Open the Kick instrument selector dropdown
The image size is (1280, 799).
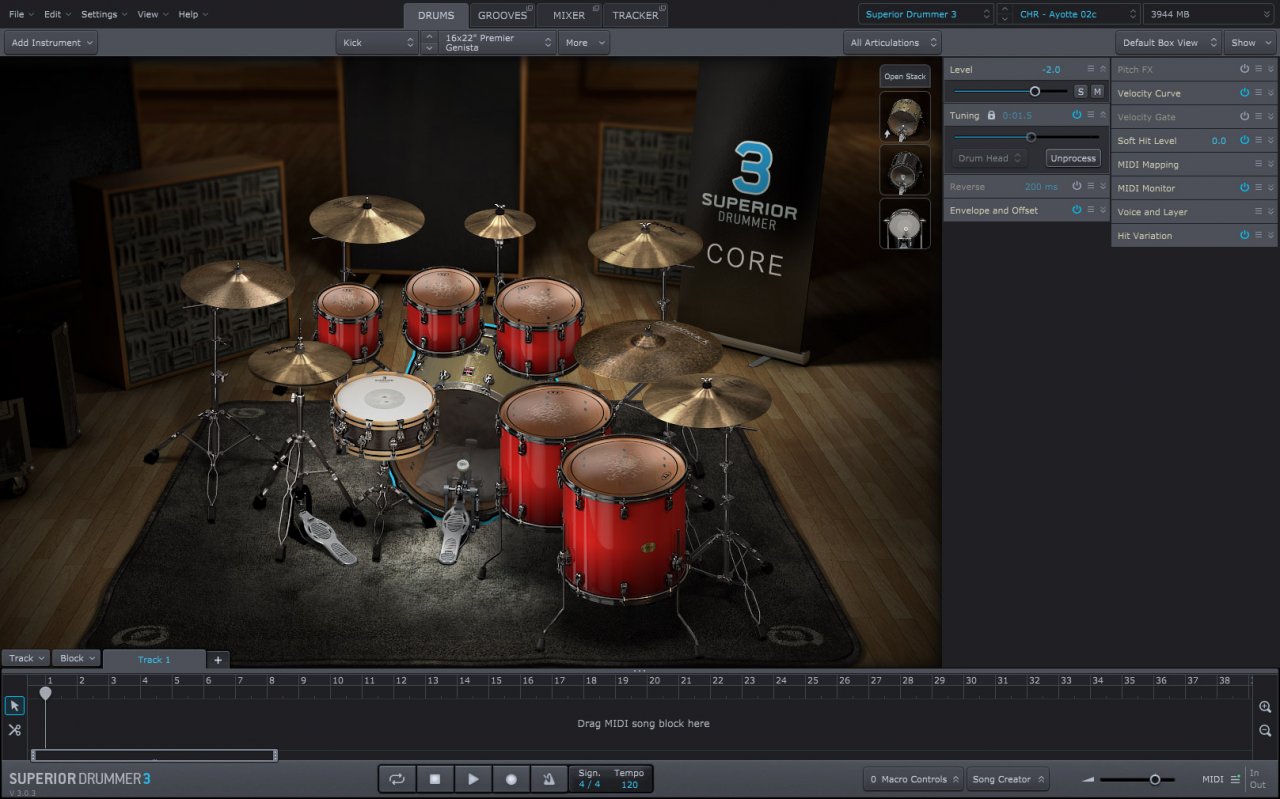(377, 42)
